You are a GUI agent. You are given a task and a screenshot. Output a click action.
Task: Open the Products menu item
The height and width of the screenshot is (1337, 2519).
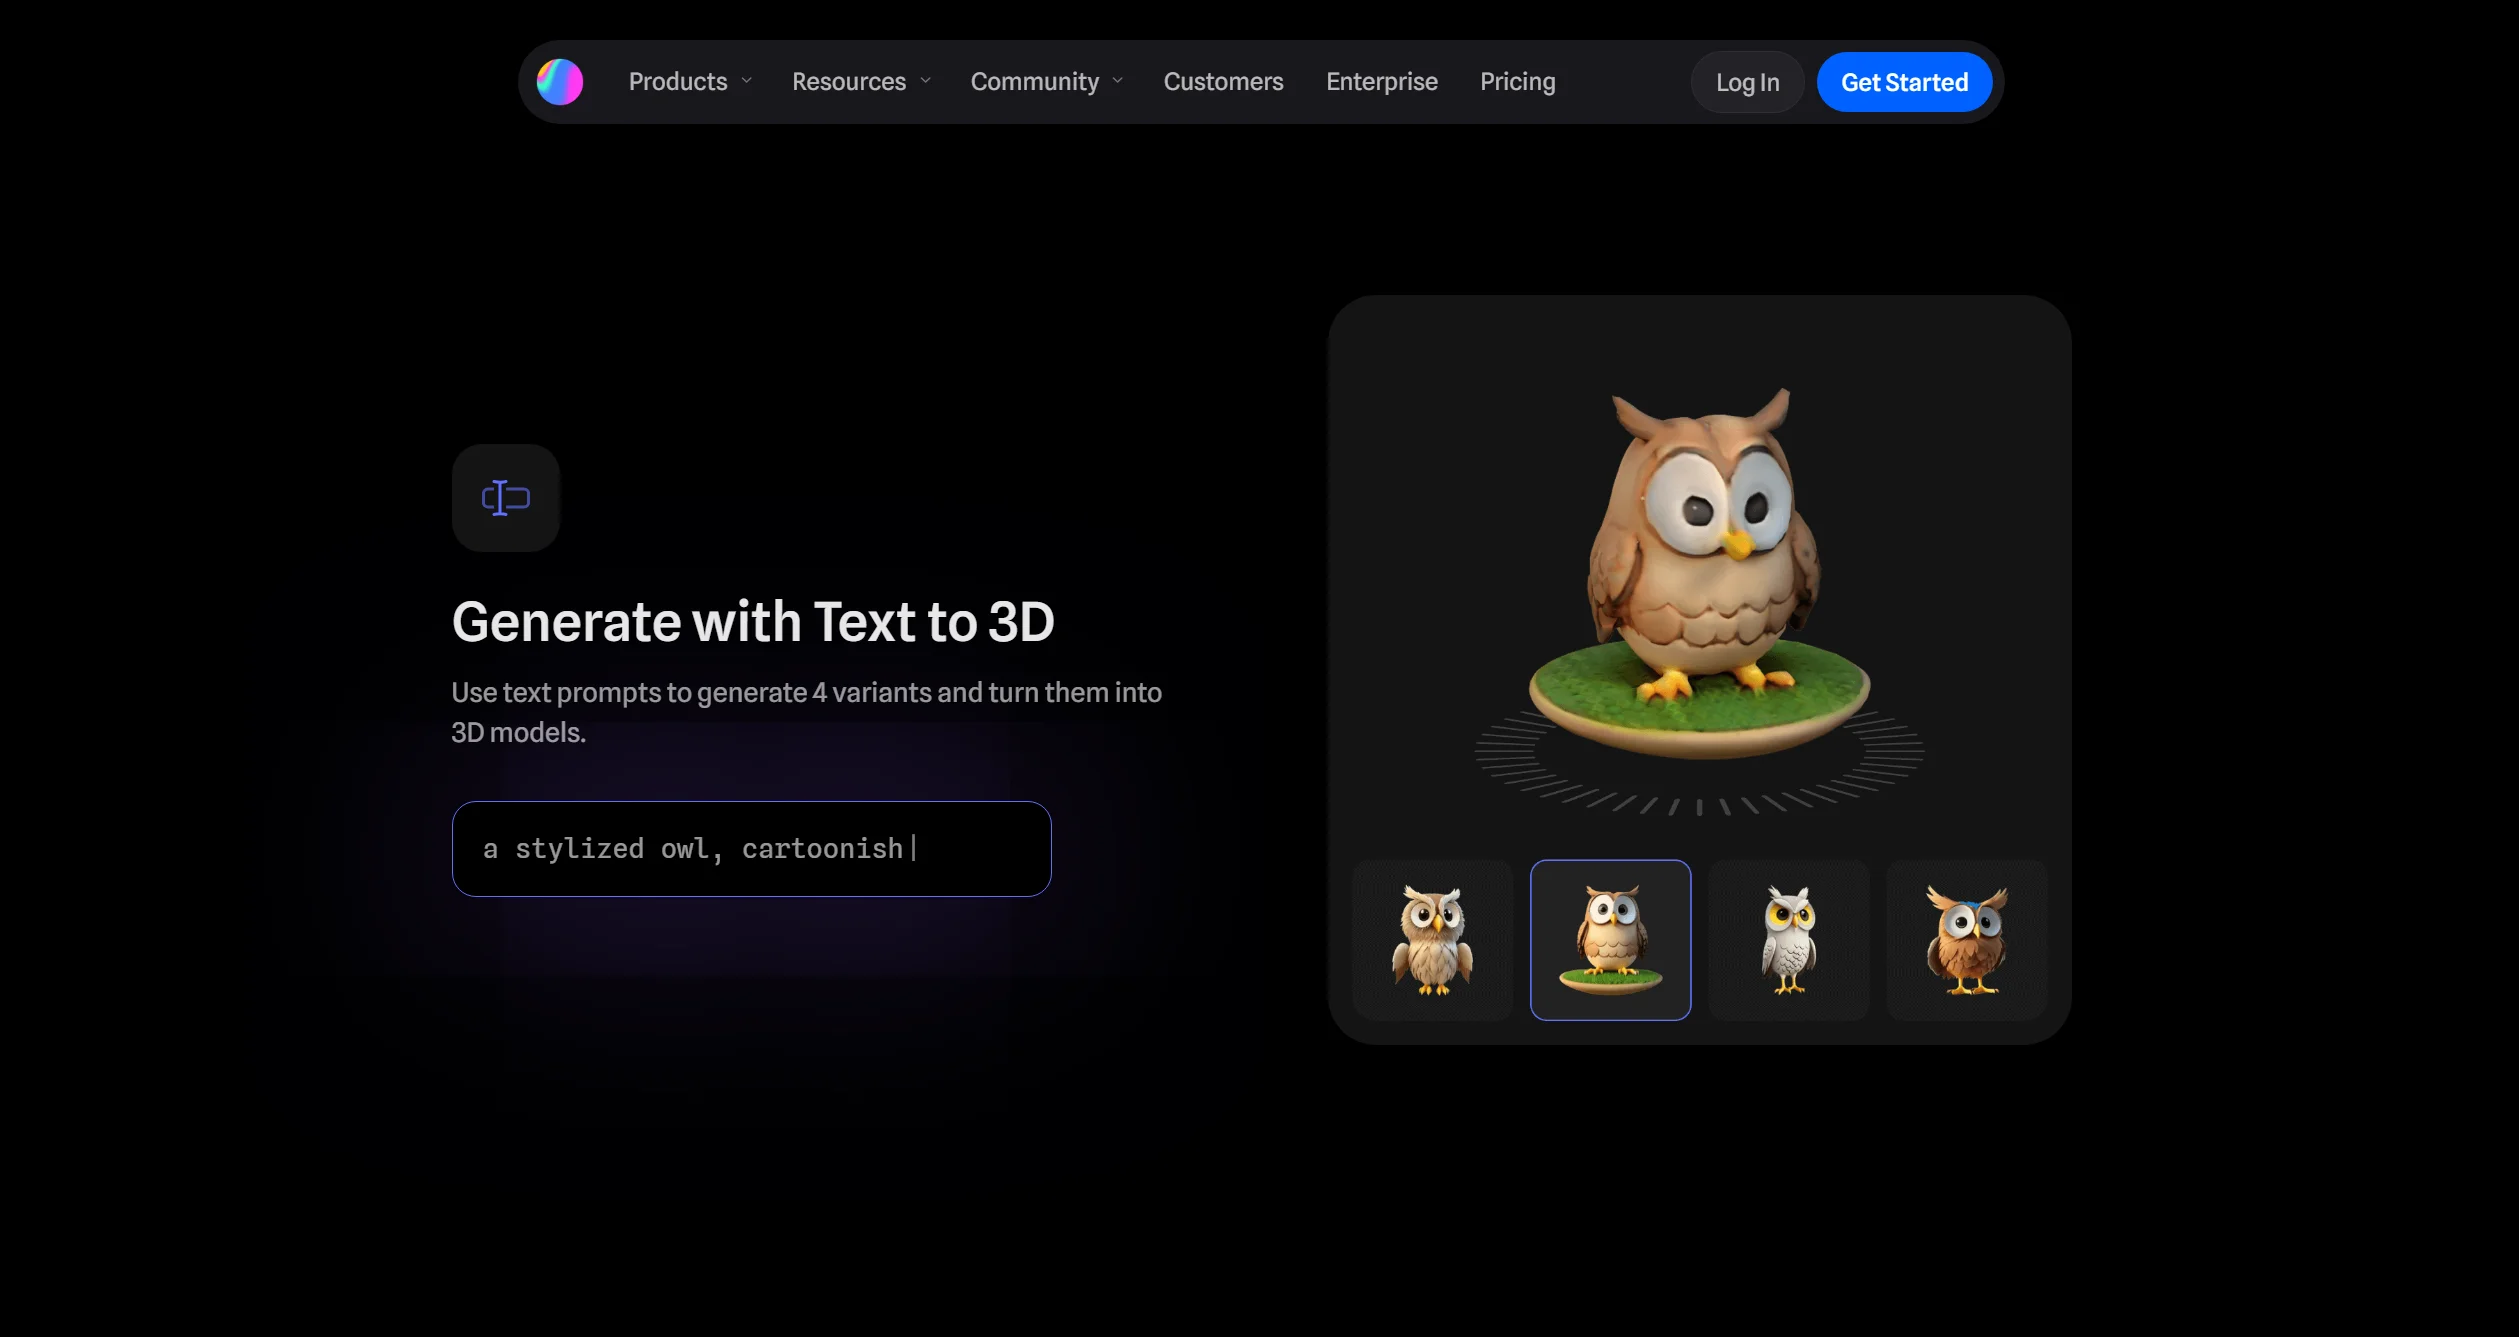pos(677,81)
